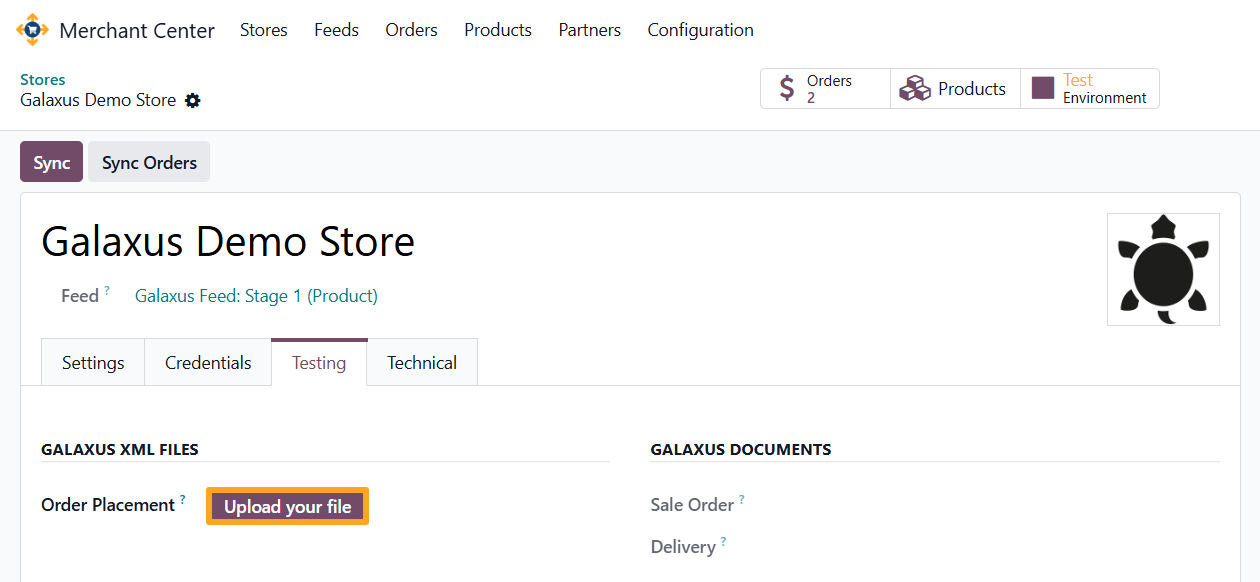The width and height of the screenshot is (1260, 582).
Task: Click the turtle store image
Action: click(1163, 269)
